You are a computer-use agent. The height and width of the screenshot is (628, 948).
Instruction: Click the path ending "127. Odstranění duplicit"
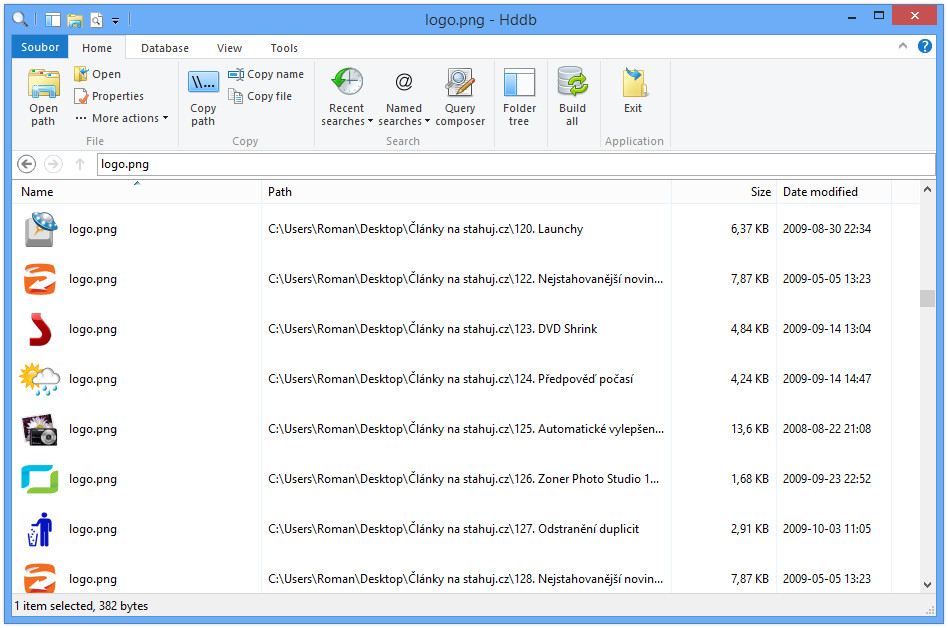pyautogui.click(x=453, y=529)
